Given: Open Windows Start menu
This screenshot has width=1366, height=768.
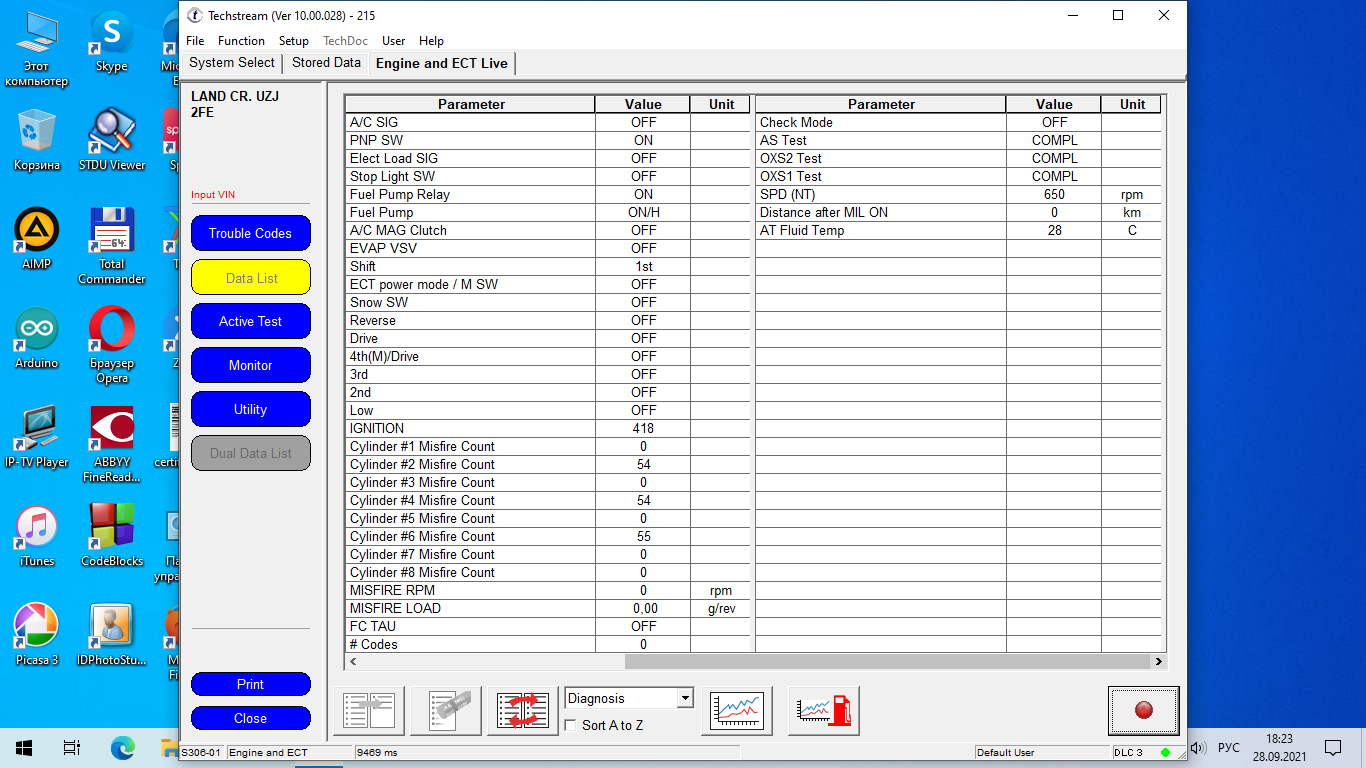Looking at the screenshot, I should tap(24, 747).
